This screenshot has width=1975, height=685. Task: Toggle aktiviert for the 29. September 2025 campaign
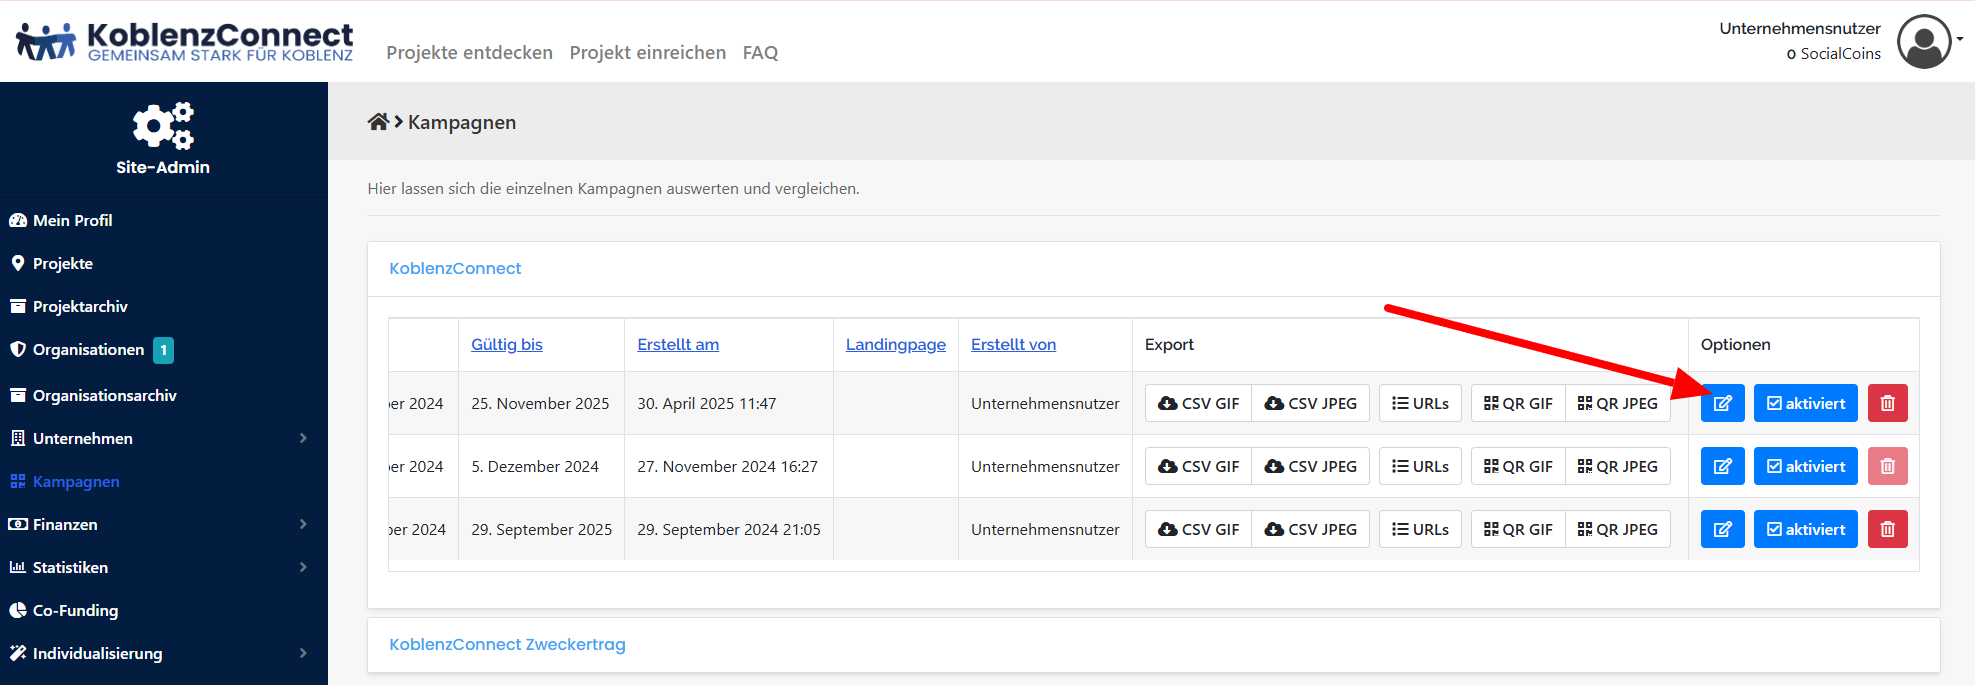[x=1805, y=529]
